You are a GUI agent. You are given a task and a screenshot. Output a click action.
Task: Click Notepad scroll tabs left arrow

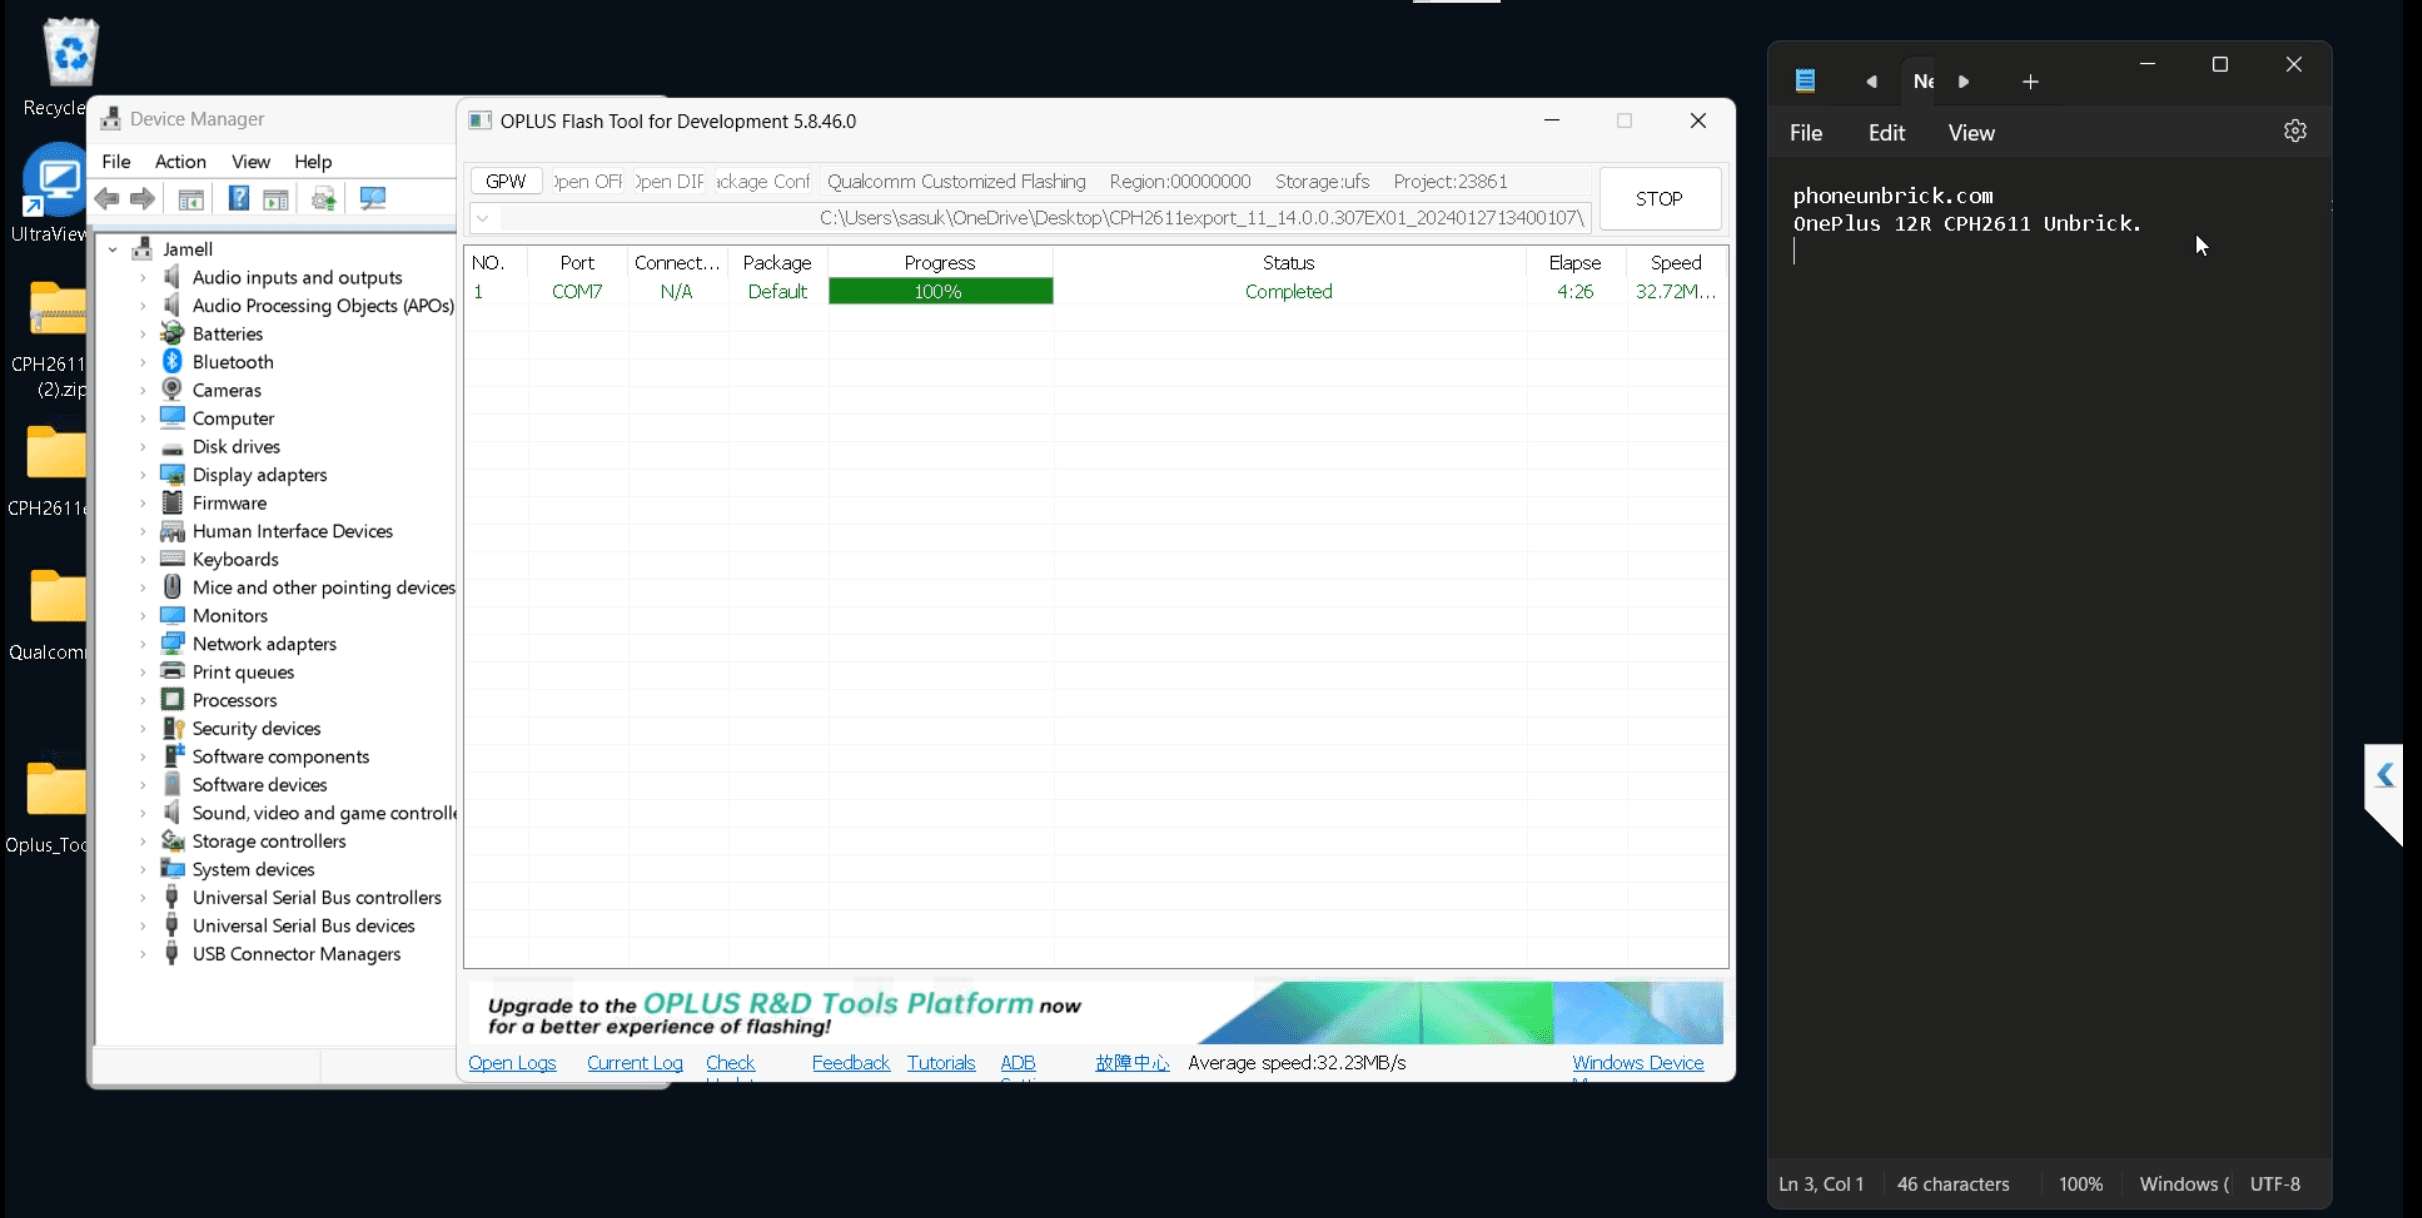[1871, 82]
